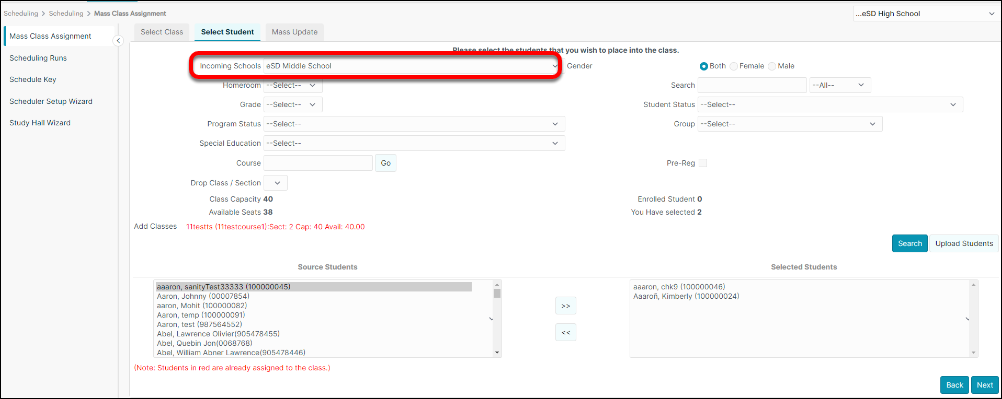Open the Group dropdown
This screenshot has width=1002, height=399.
[x=790, y=124]
